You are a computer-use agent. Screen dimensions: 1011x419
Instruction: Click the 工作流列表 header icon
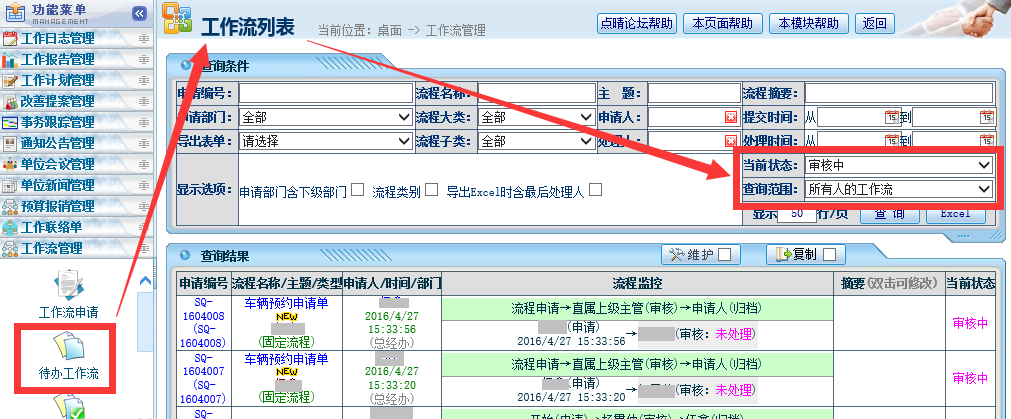(x=178, y=24)
